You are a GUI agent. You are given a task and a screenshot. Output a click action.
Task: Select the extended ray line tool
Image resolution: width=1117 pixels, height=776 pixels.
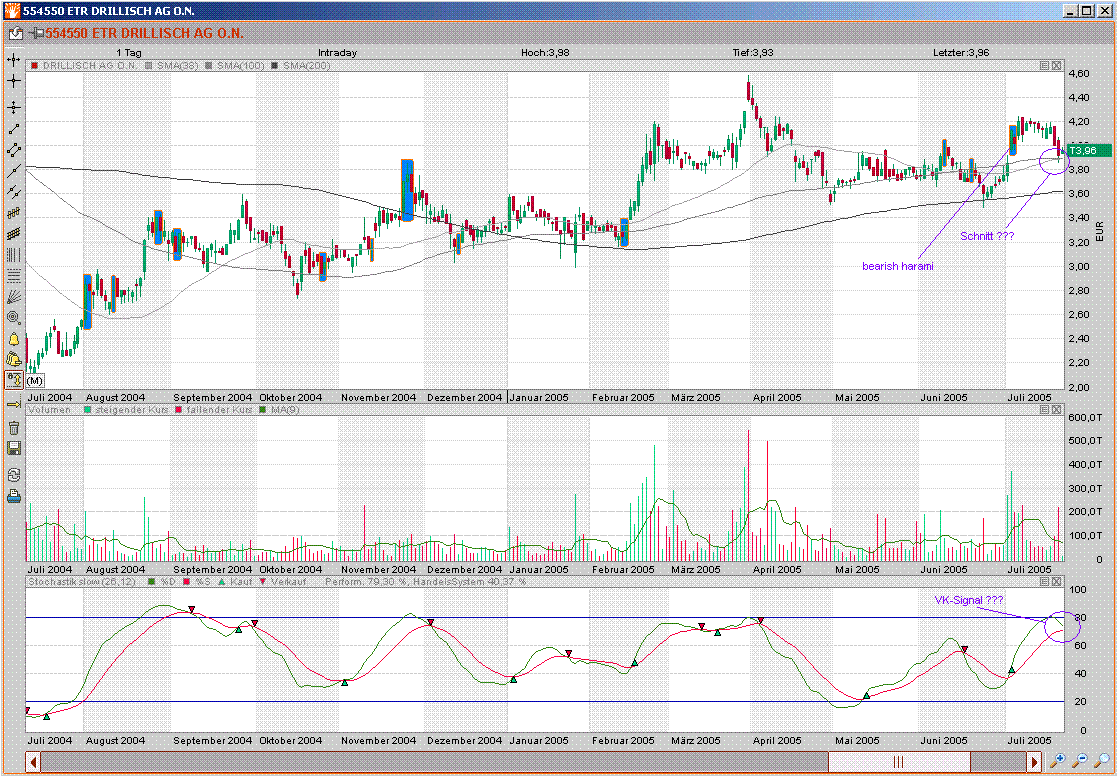(x=14, y=171)
